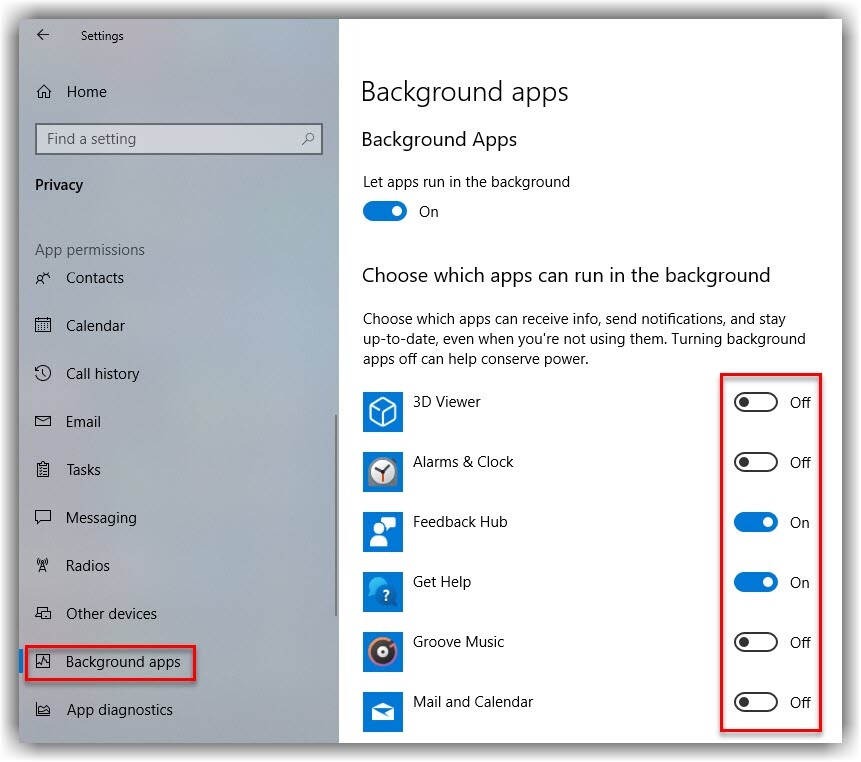Open Contacts privacy settings
Image resolution: width=861 pixels, height=762 pixels.
tap(94, 278)
